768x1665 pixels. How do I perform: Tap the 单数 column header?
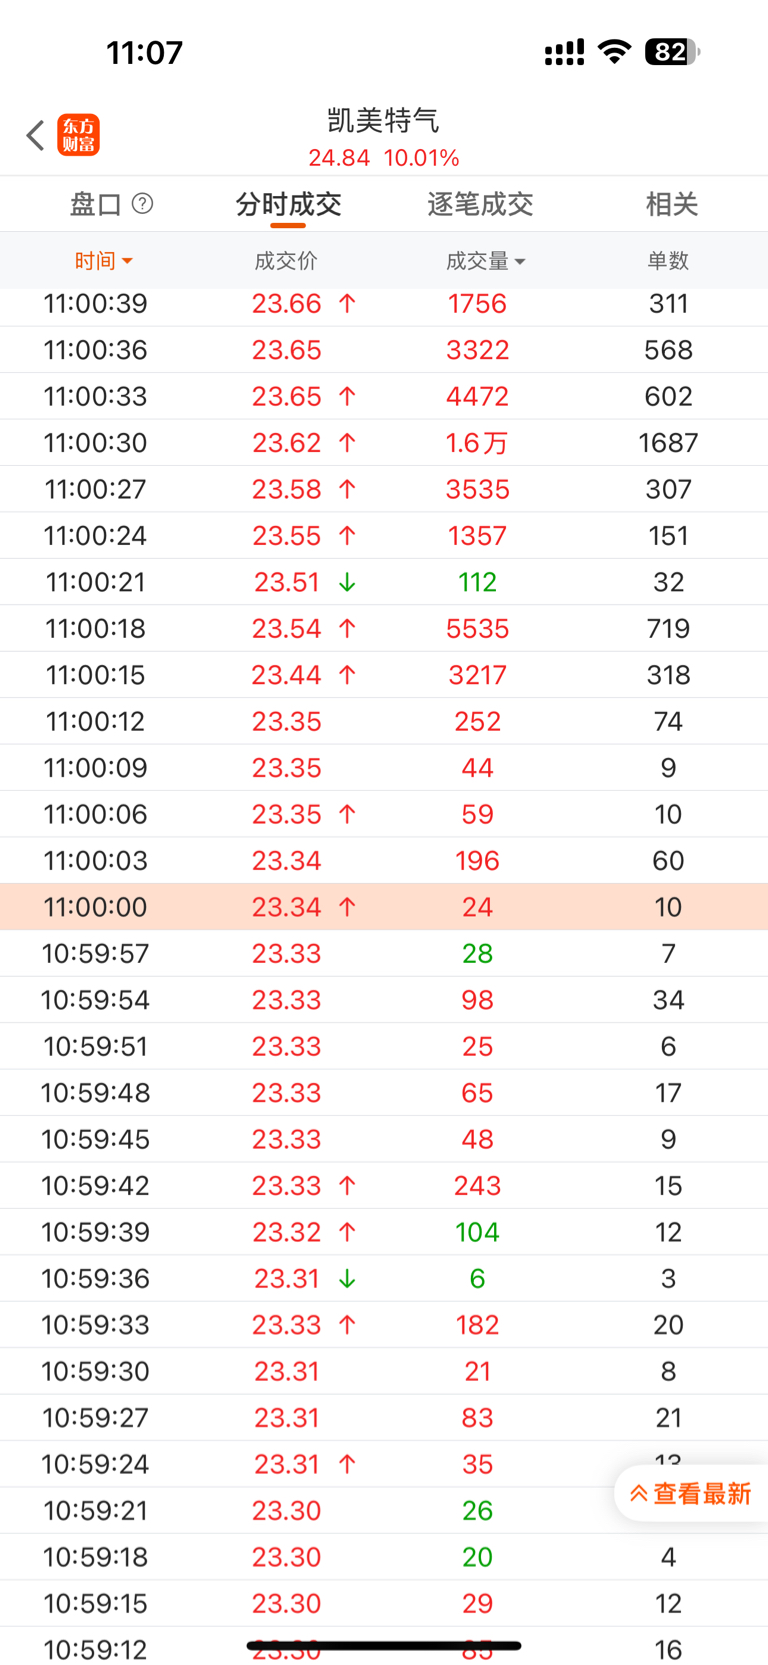(x=668, y=261)
